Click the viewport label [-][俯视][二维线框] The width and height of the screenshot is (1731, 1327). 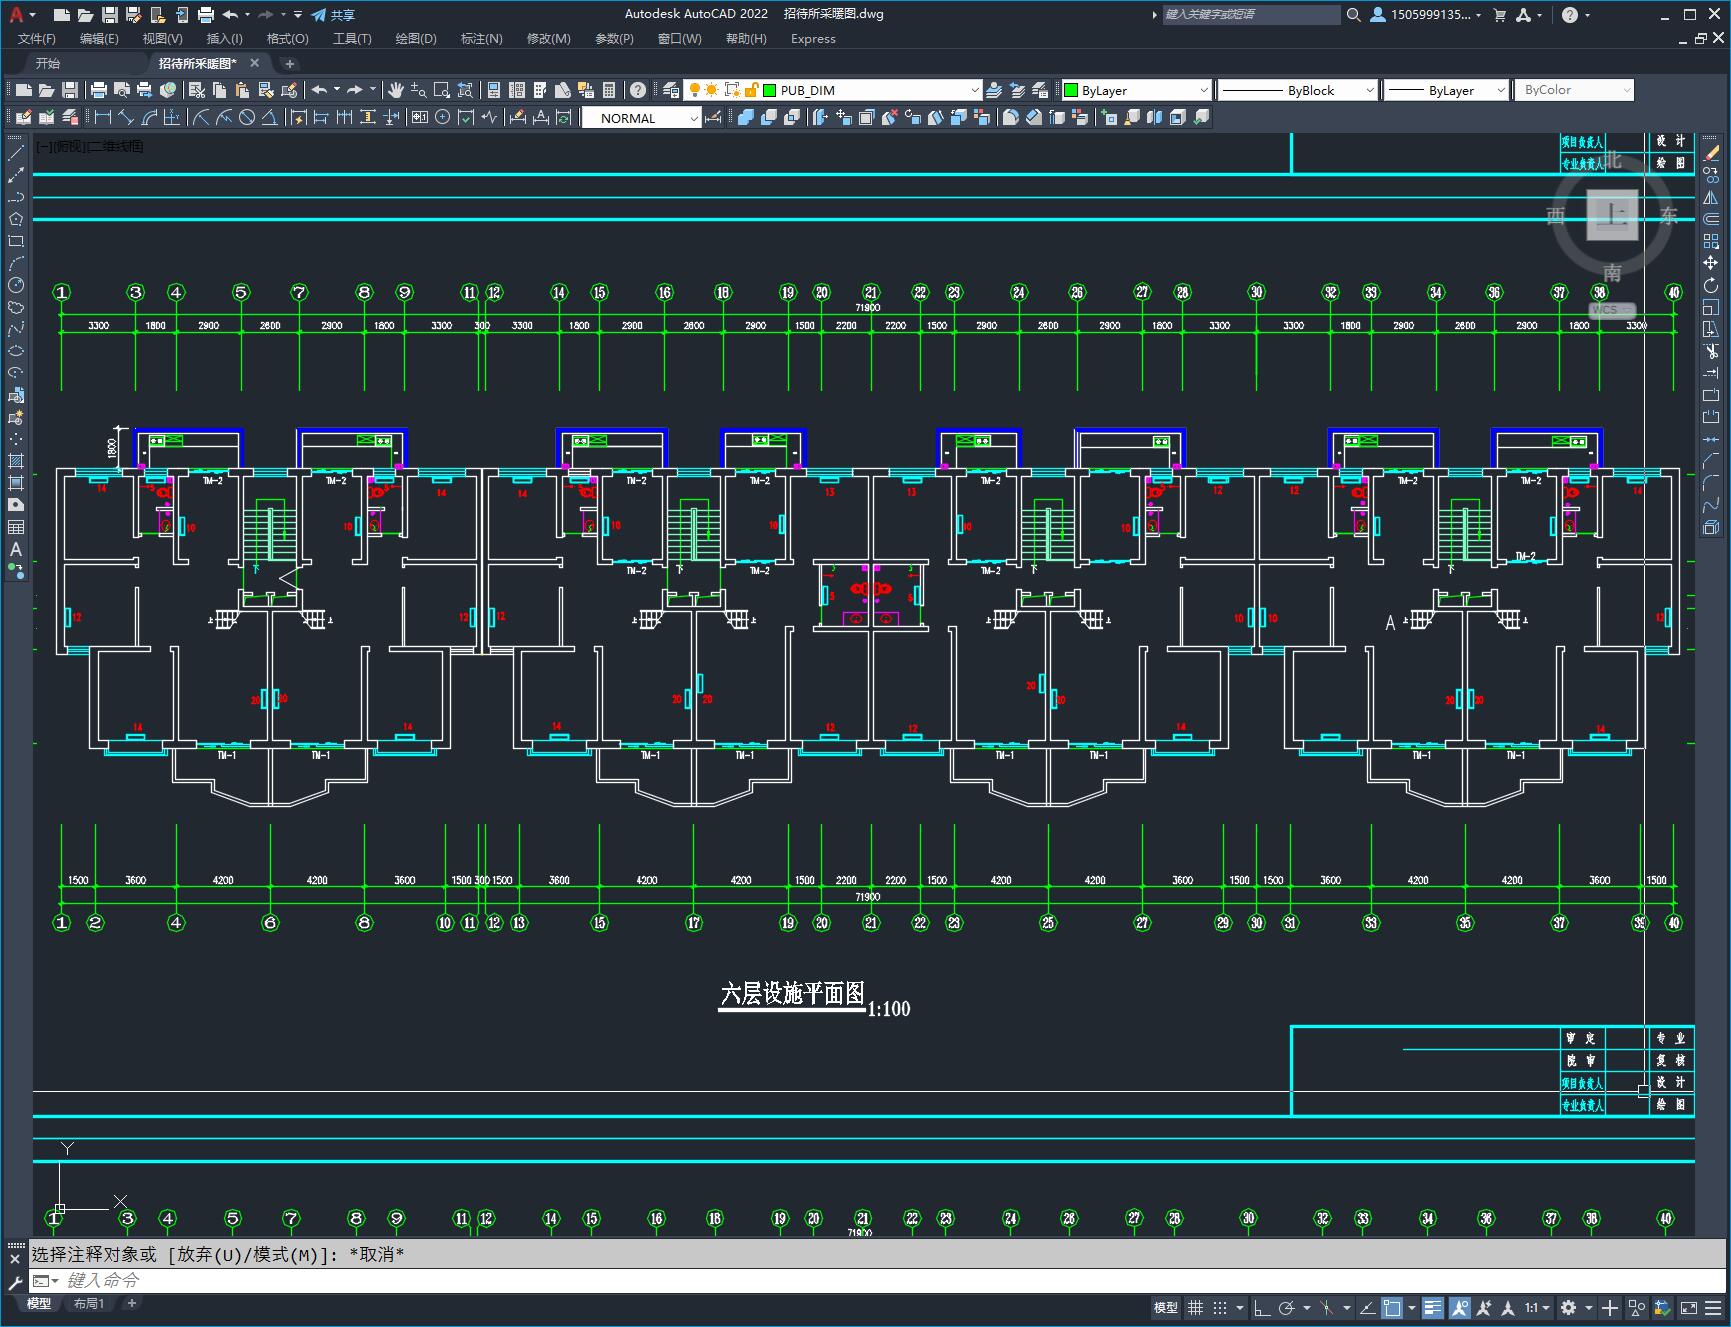pos(90,146)
